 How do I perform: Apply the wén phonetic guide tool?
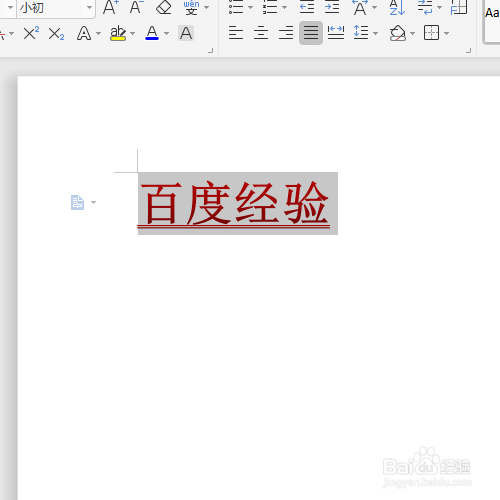point(191,7)
